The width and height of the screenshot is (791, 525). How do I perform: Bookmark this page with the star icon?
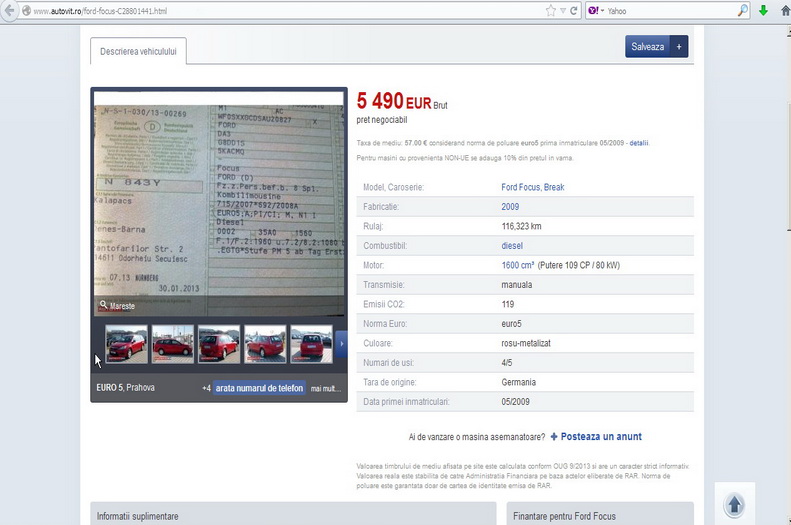pyautogui.click(x=550, y=10)
